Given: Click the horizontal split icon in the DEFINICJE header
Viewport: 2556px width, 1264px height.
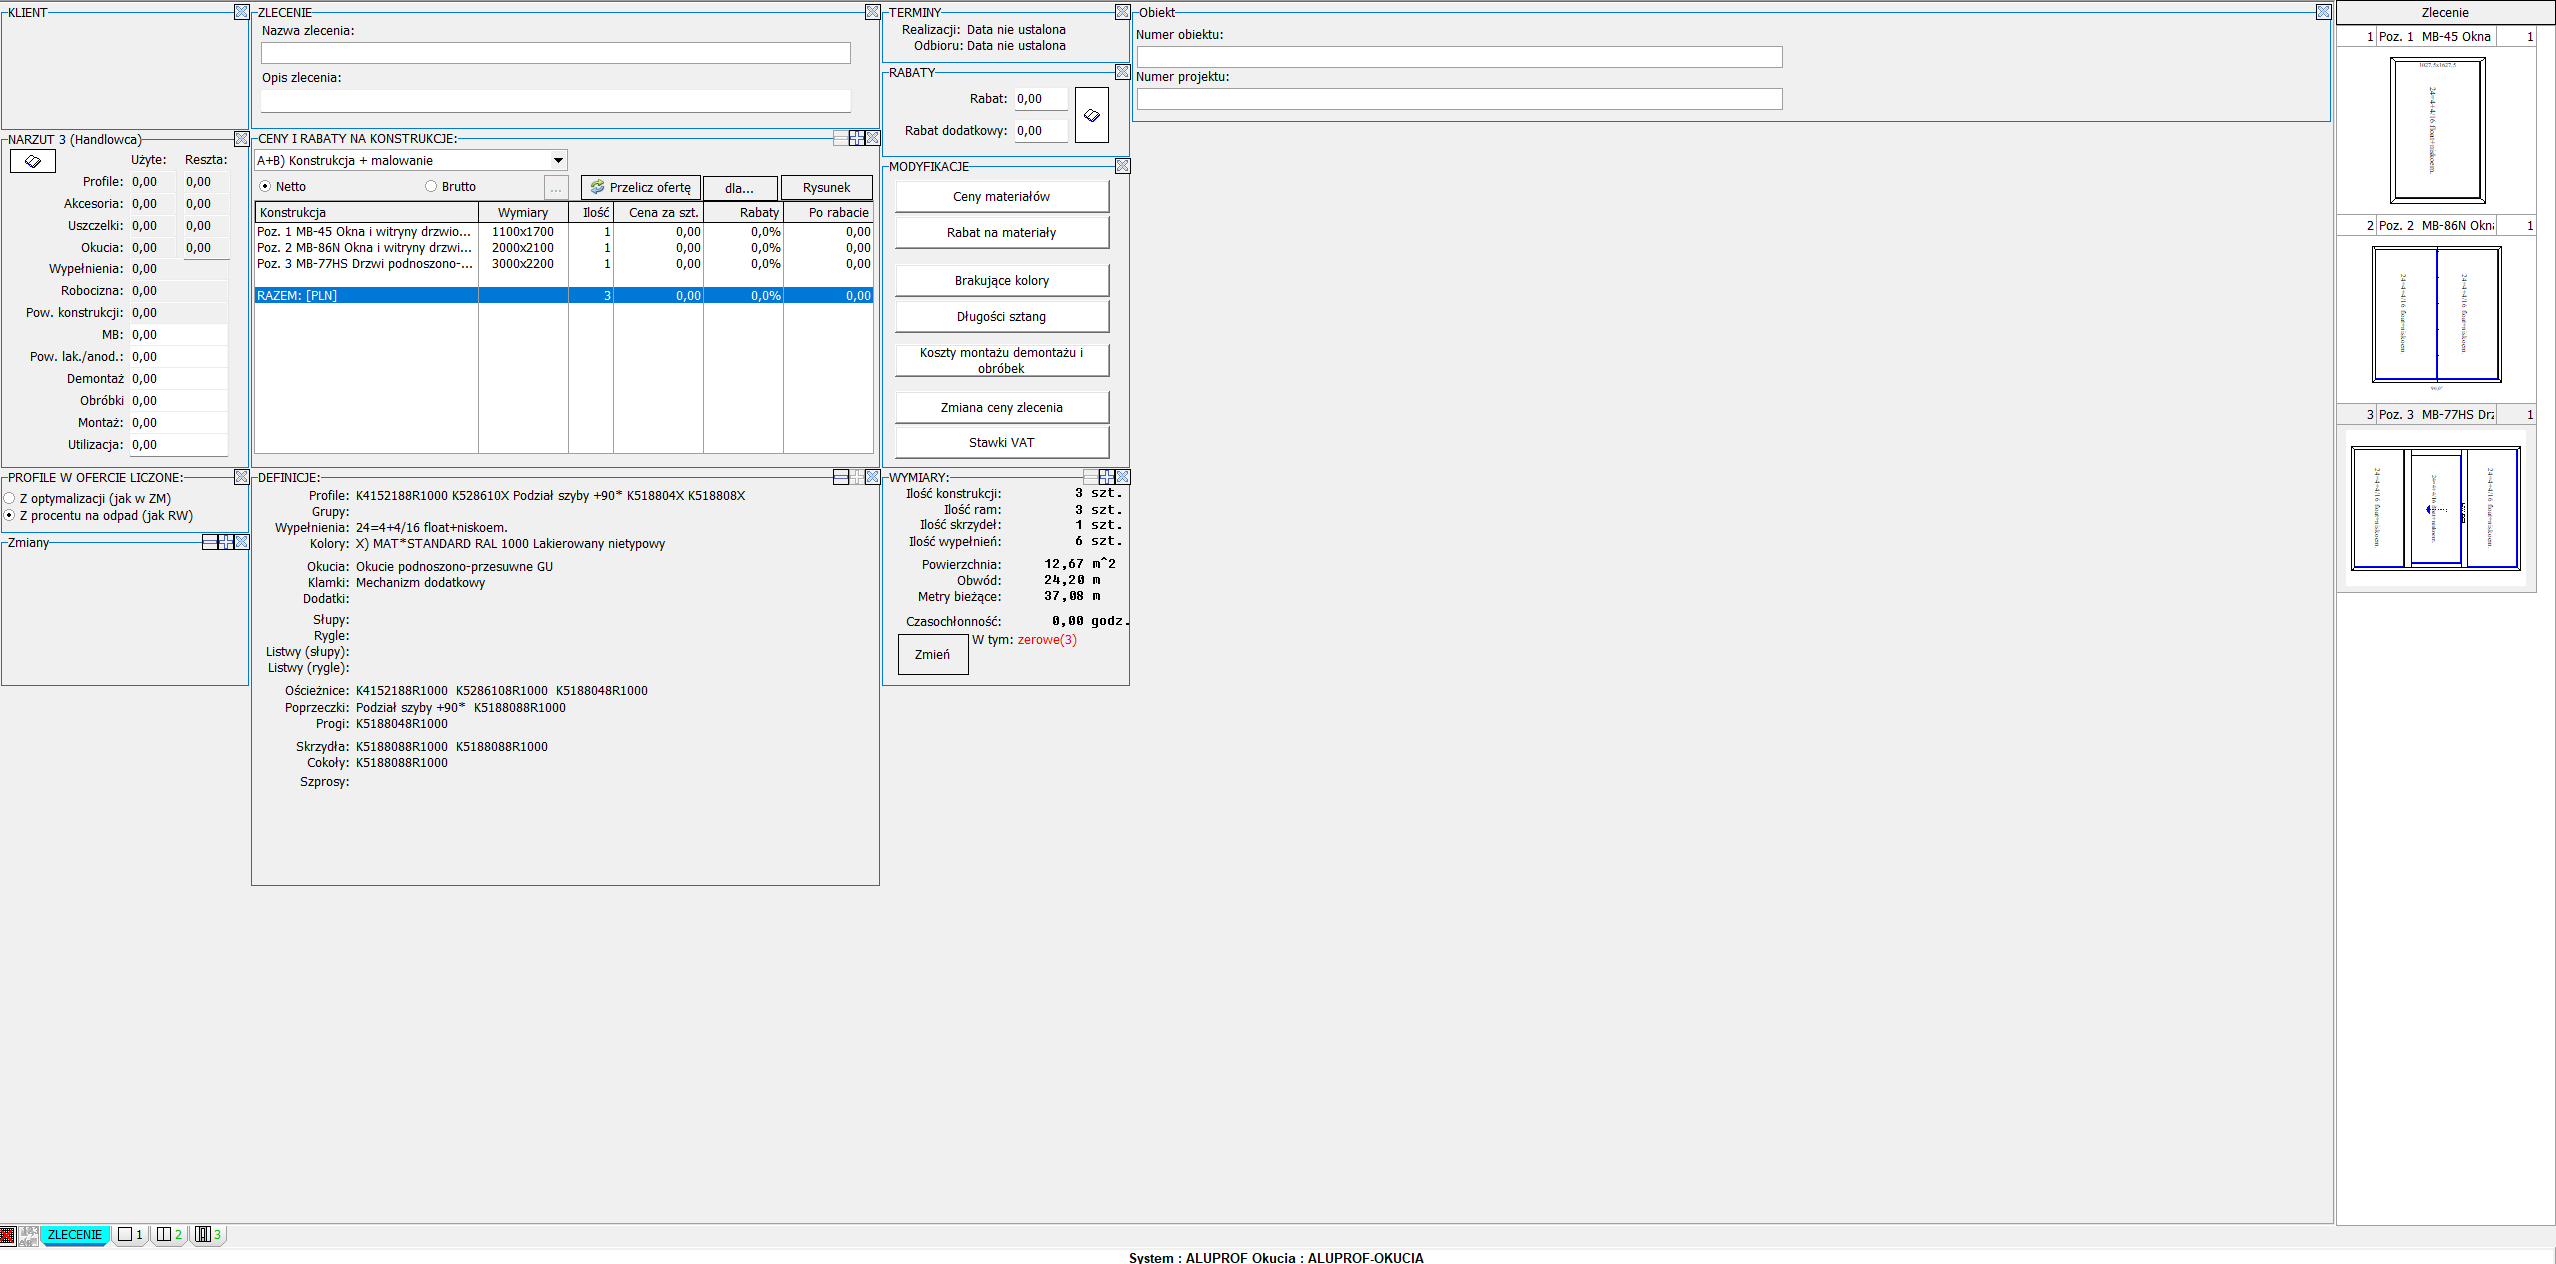Looking at the screenshot, I should tap(841, 477).
